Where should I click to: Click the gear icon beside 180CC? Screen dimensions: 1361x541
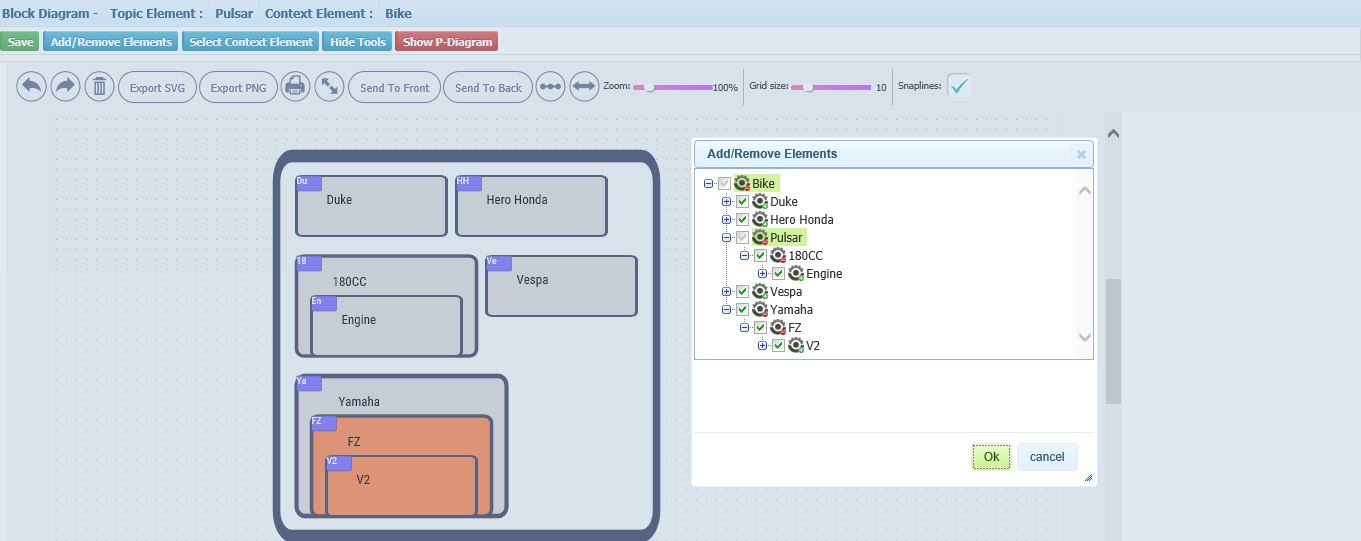(x=778, y=255)
